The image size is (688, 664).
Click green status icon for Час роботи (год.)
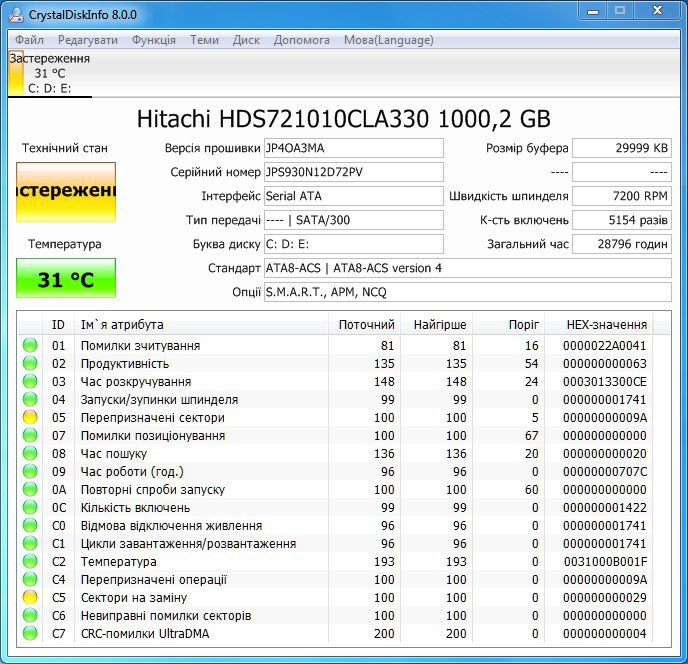[30, 471]
